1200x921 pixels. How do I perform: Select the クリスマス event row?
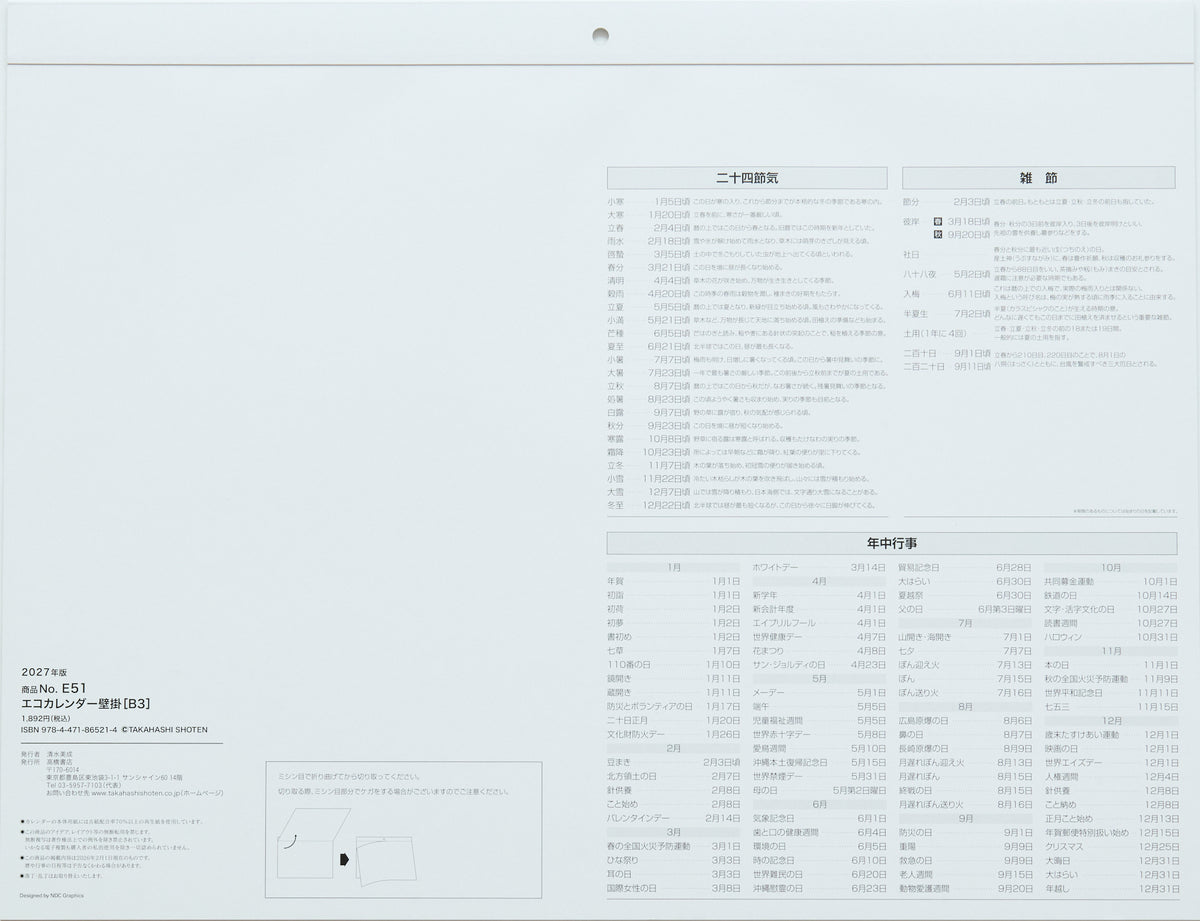[x=1111, y=846]
